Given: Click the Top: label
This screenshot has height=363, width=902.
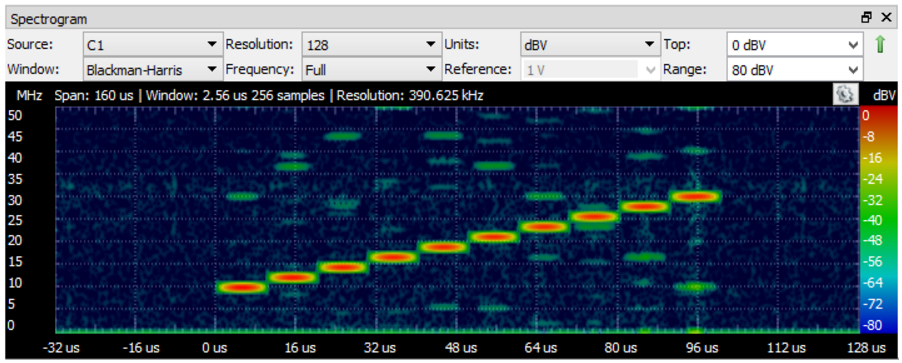Looking at the screenshot, I should click(676, 44).
